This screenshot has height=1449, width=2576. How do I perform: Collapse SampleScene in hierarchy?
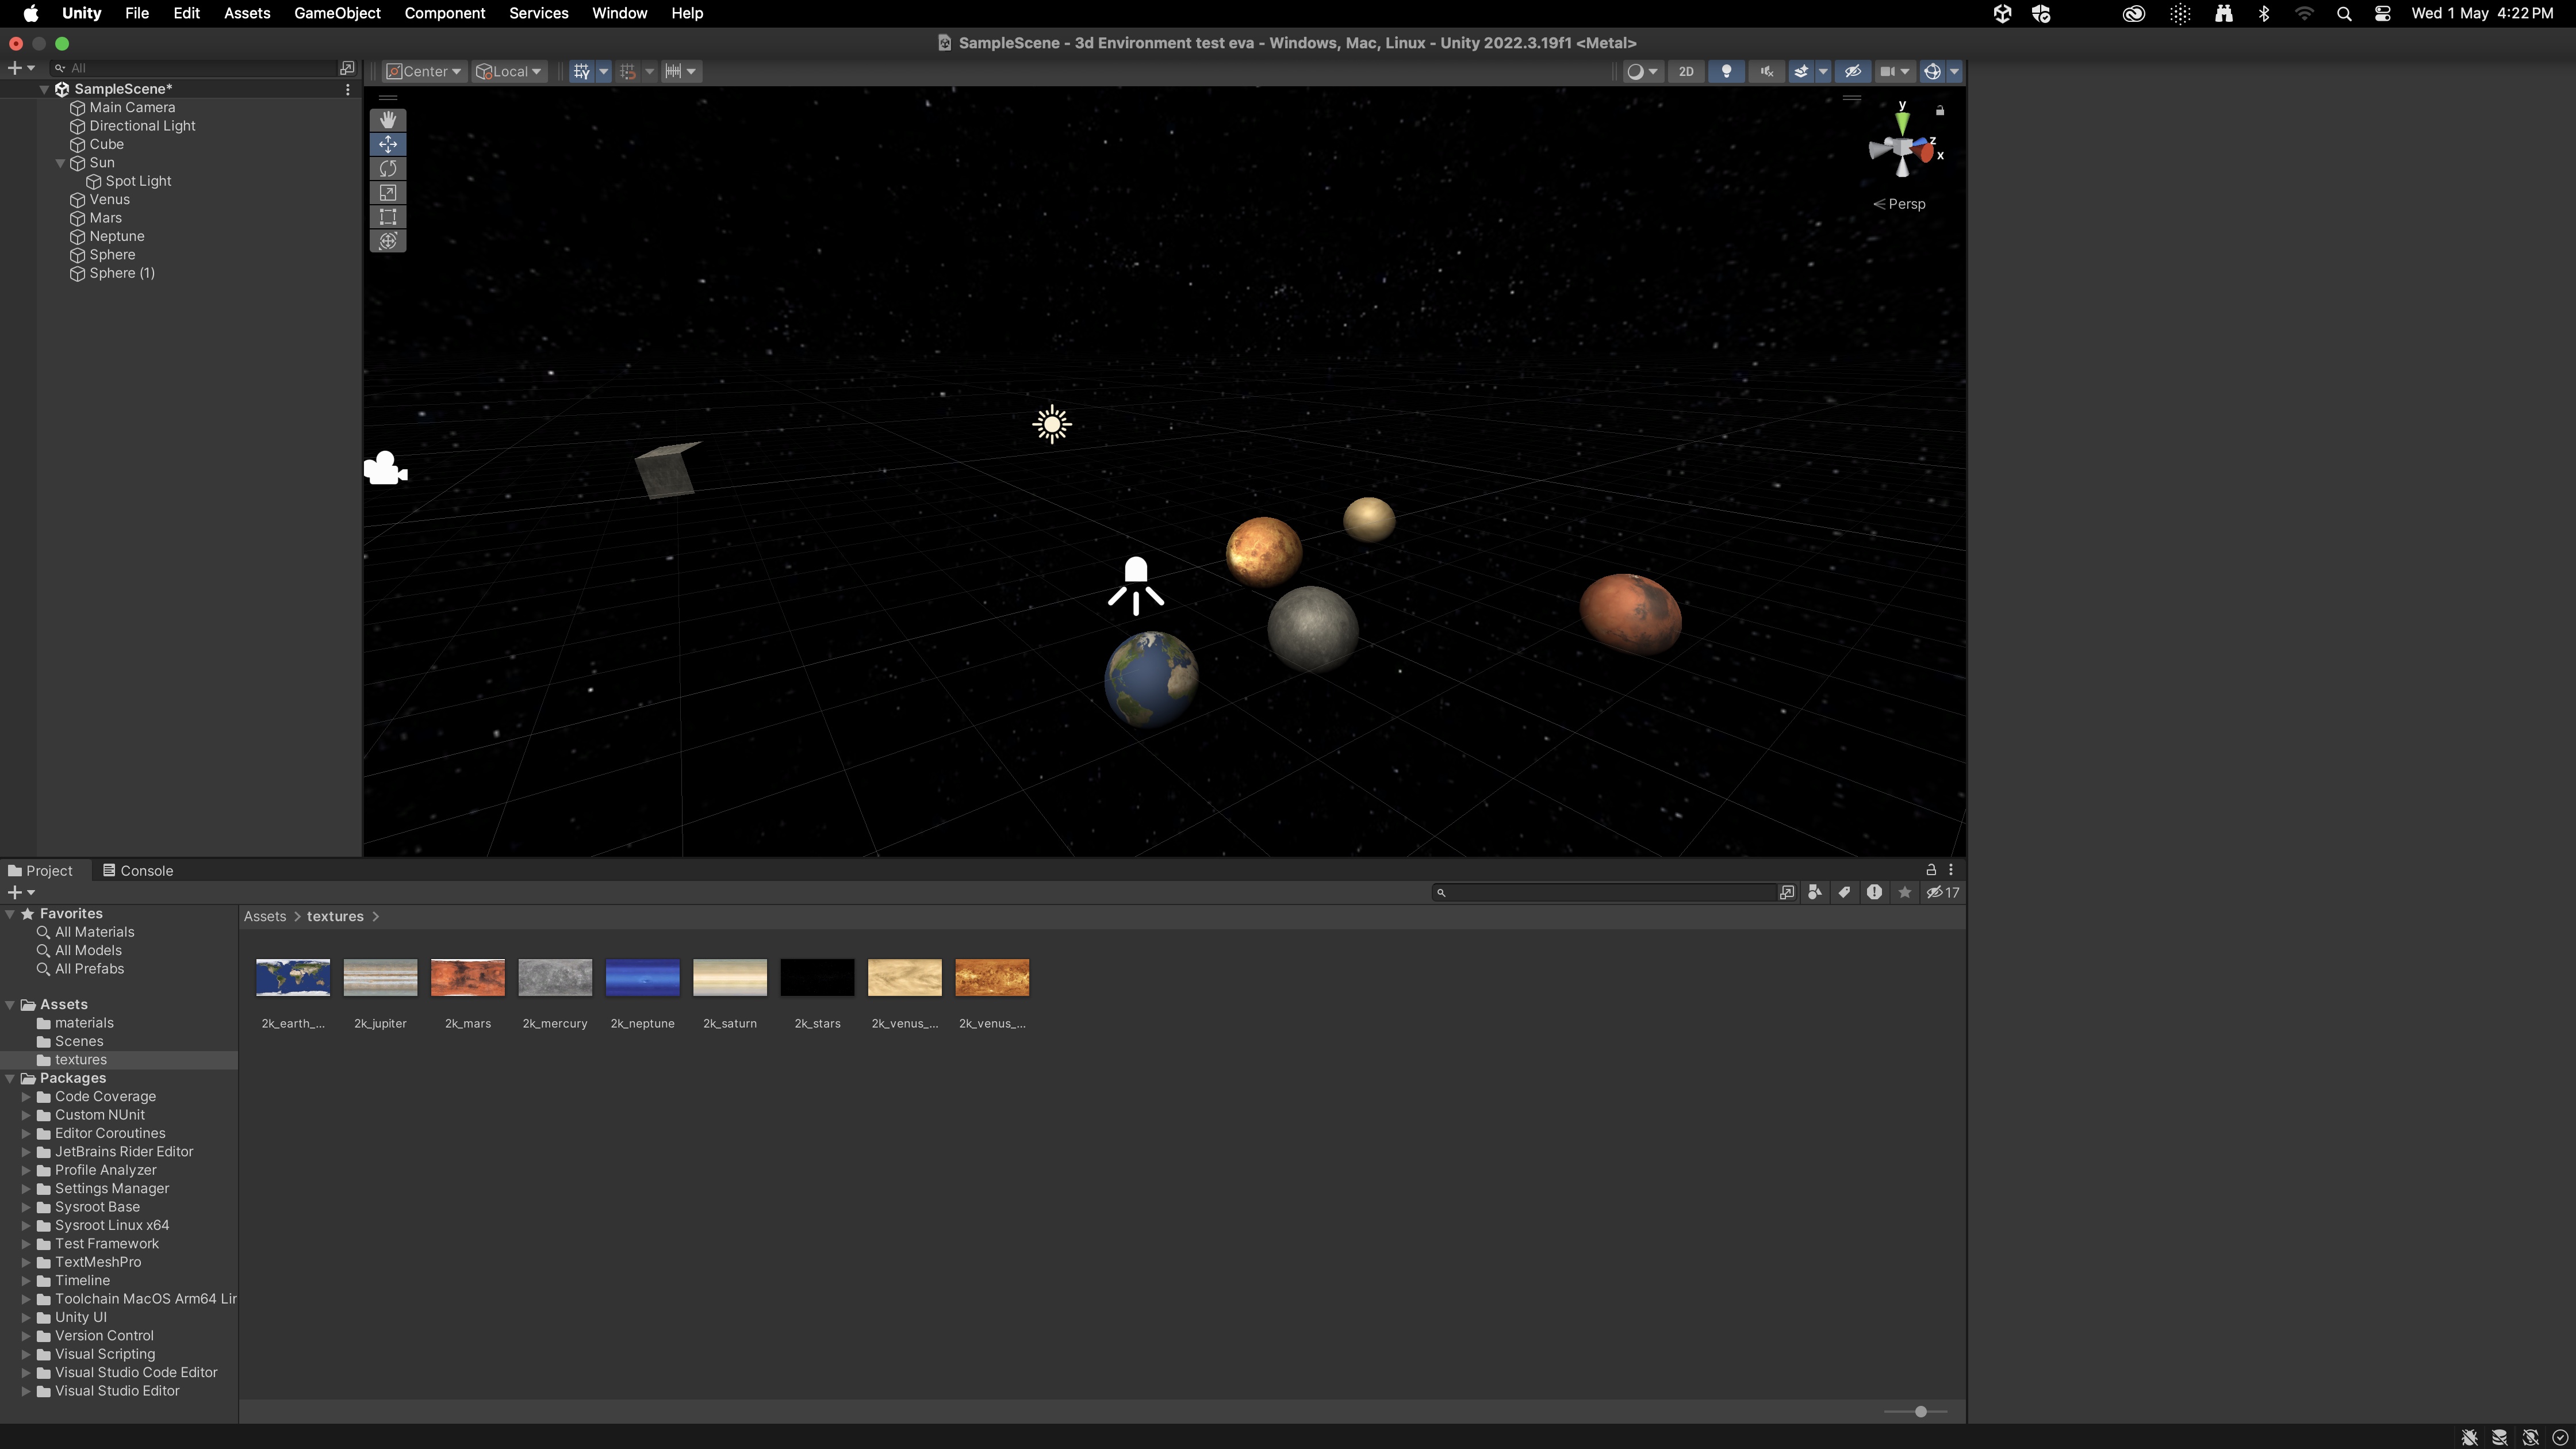(x=44, y=89)
